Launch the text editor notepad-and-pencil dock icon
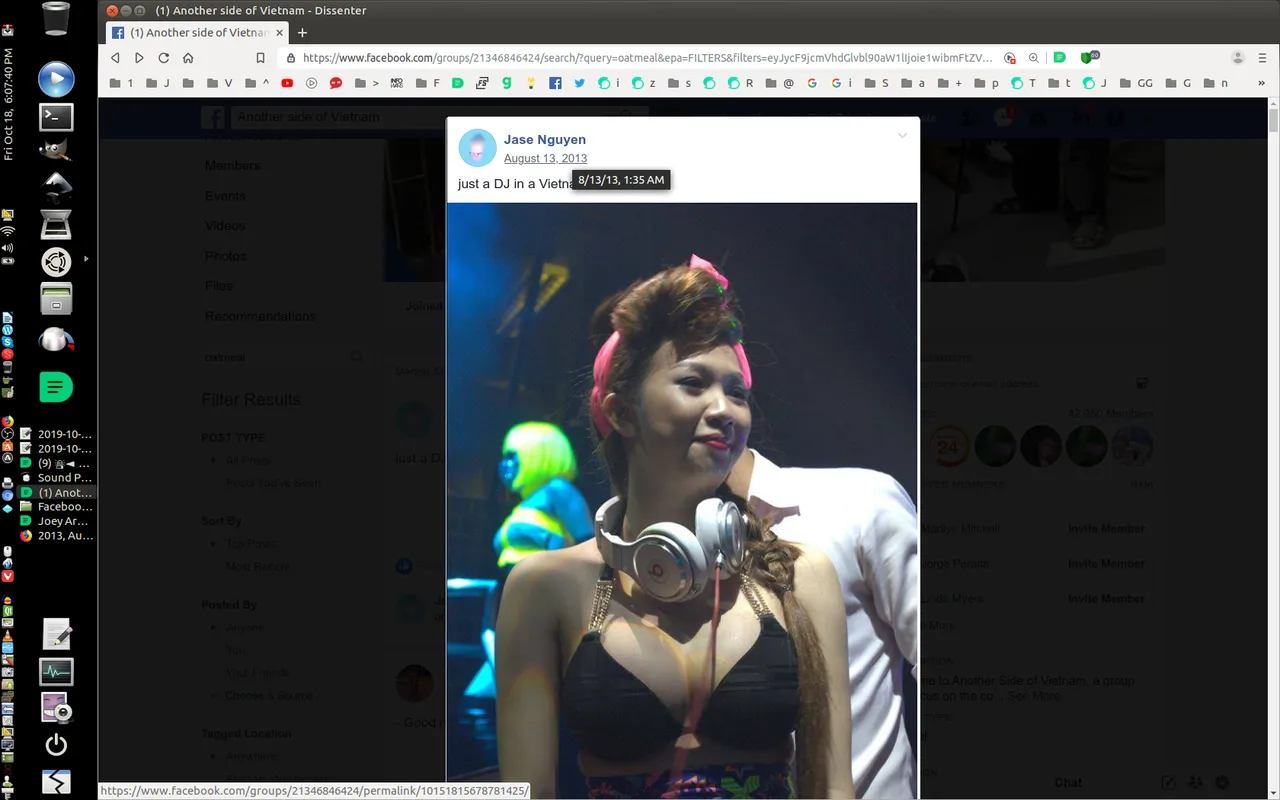This screenshot has height=800, width=1280. point(56,634)
